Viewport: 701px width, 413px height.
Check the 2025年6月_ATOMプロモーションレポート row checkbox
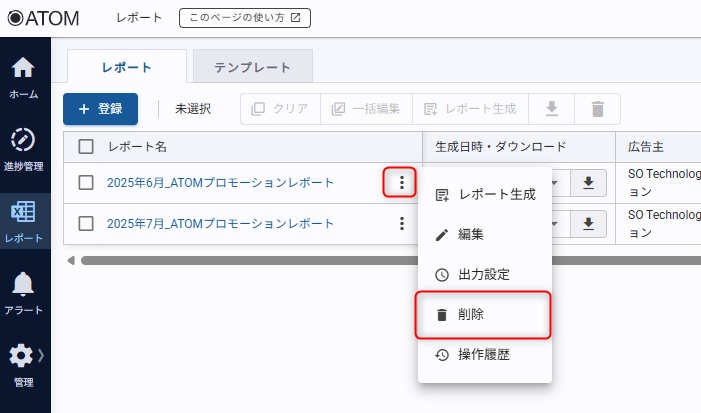coord(86,182)
